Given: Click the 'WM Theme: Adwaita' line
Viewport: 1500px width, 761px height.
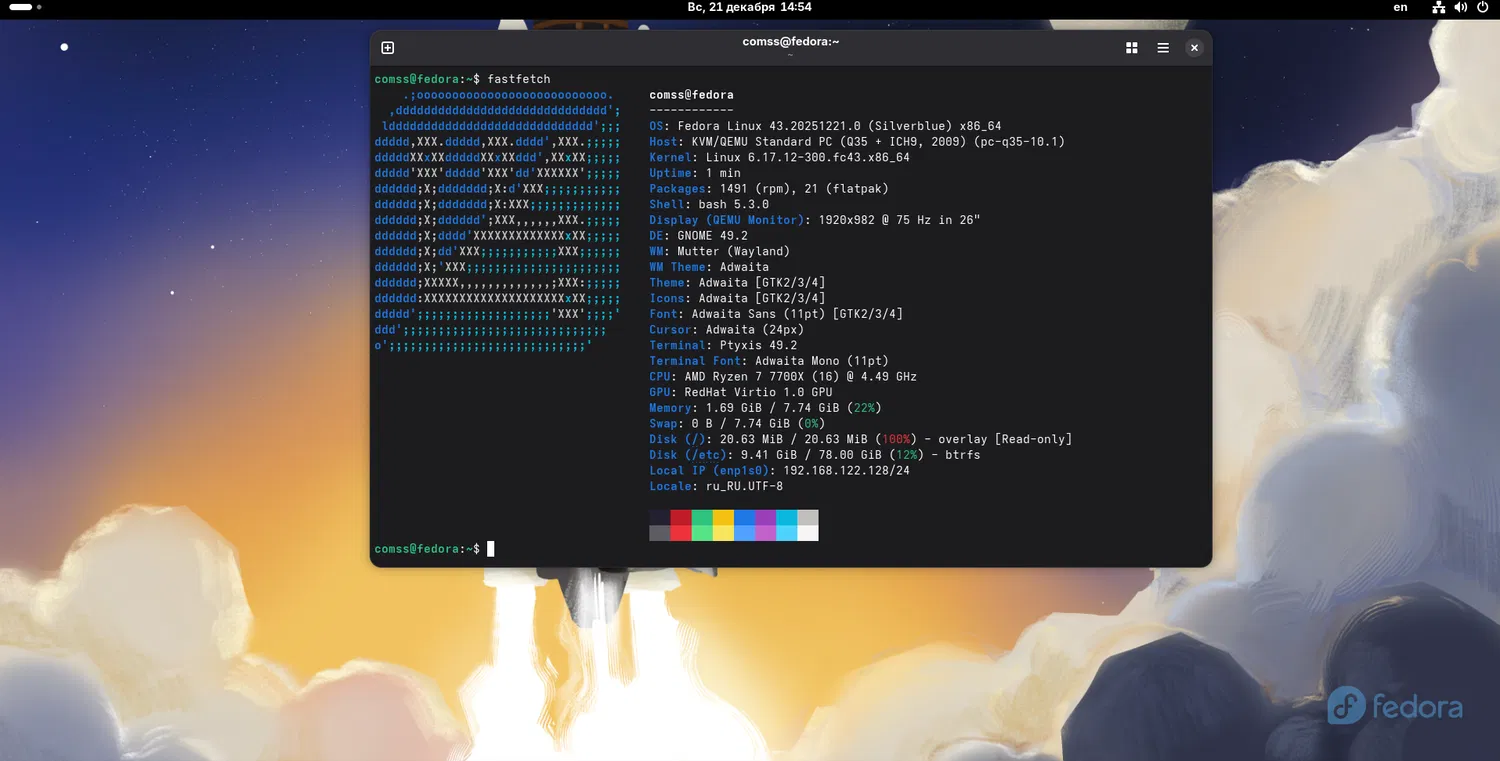Looking at the screenshot, I should pyautogui.click(x=709, y=267).
